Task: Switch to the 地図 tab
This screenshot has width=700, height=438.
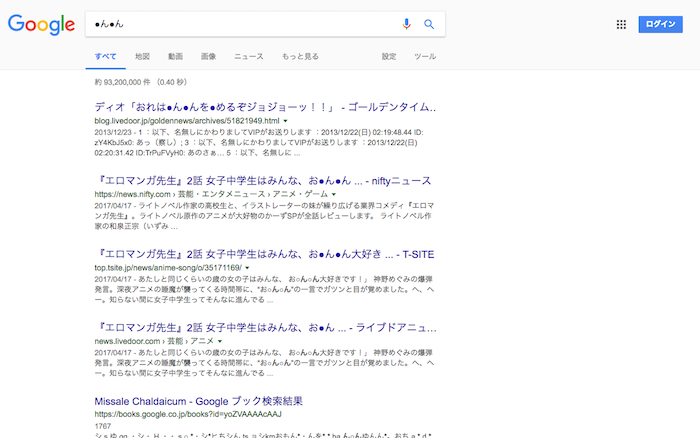Action: click(x=142, y=57)
